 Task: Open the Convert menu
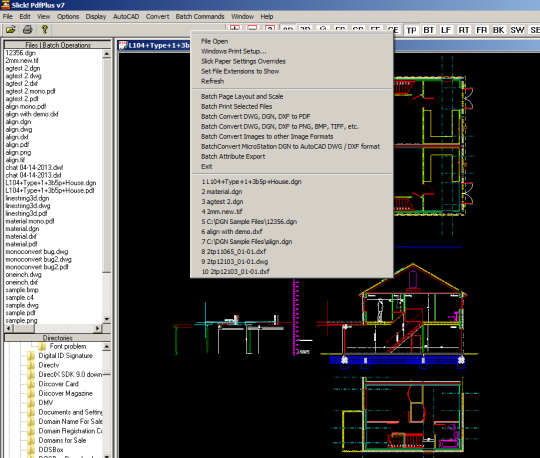157,17
